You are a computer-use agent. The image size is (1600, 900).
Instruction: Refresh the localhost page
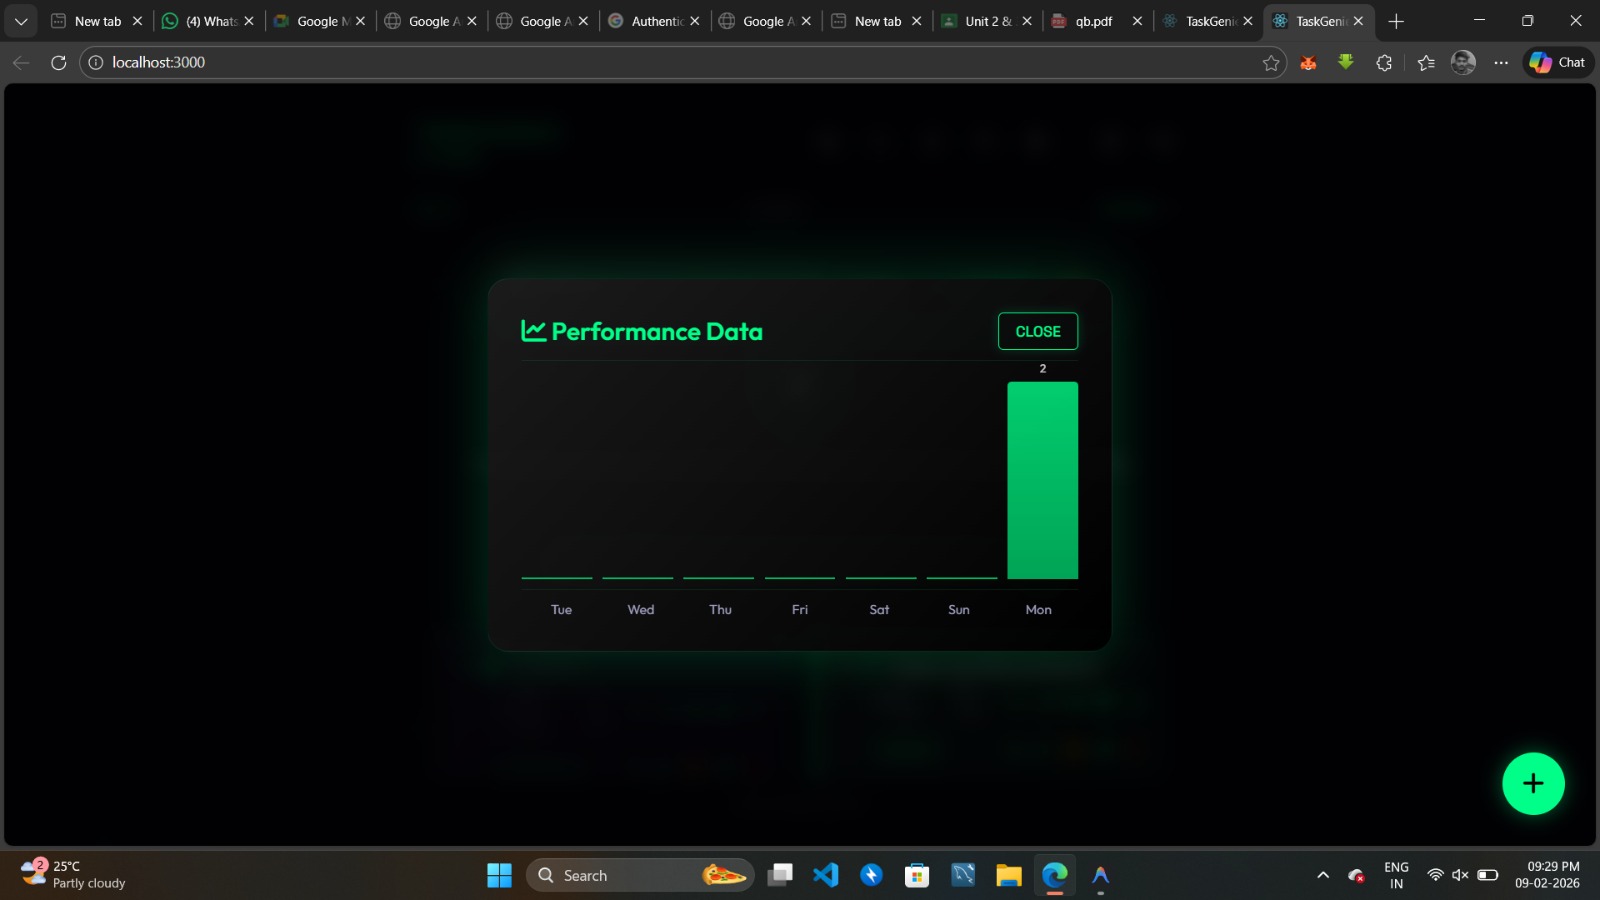tap(59, 62)
